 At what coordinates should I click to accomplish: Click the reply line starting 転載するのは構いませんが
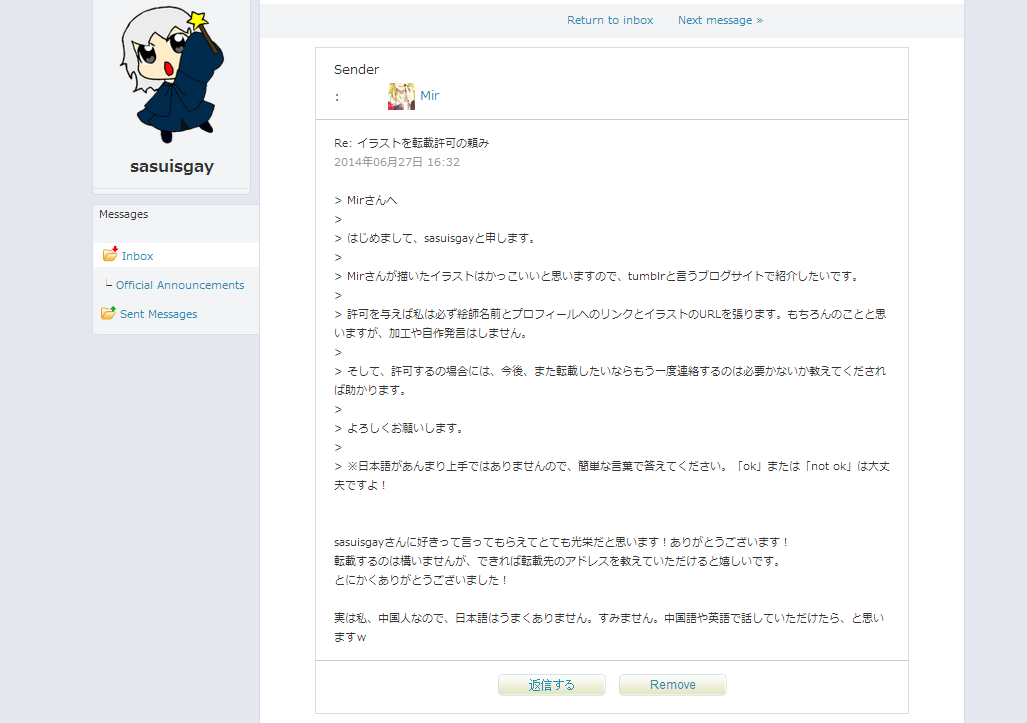pyautogui.click(x=558, y=561)
